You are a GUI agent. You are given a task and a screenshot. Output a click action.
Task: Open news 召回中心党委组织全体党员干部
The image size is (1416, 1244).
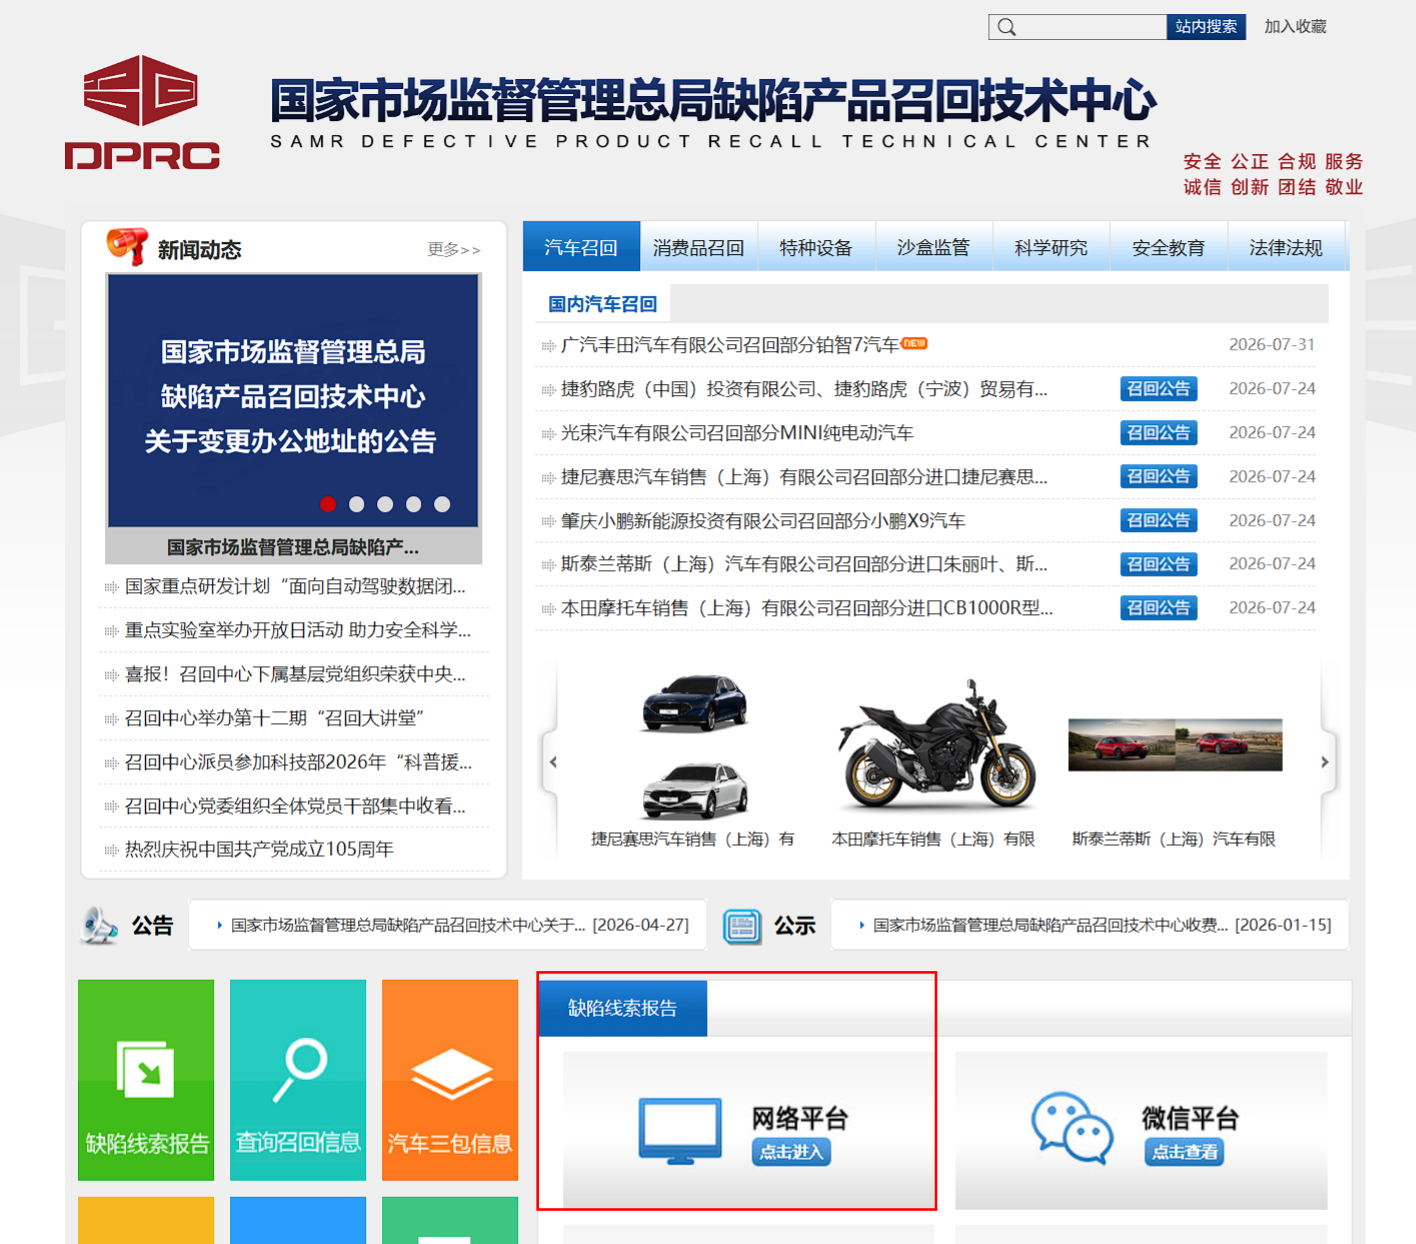pyautogui.click(x=295, y=806)
